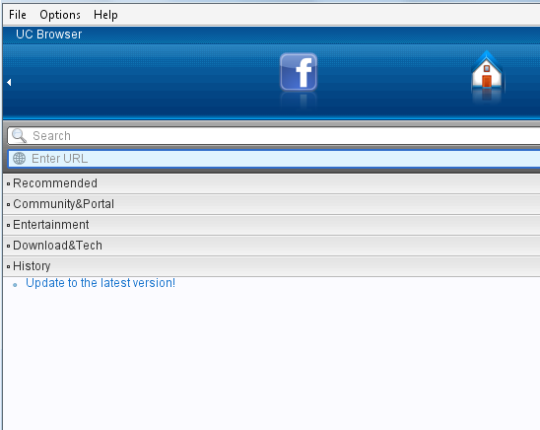Expand the Download&Tech section
Screen dimensions: 540x430
(271, 245)
